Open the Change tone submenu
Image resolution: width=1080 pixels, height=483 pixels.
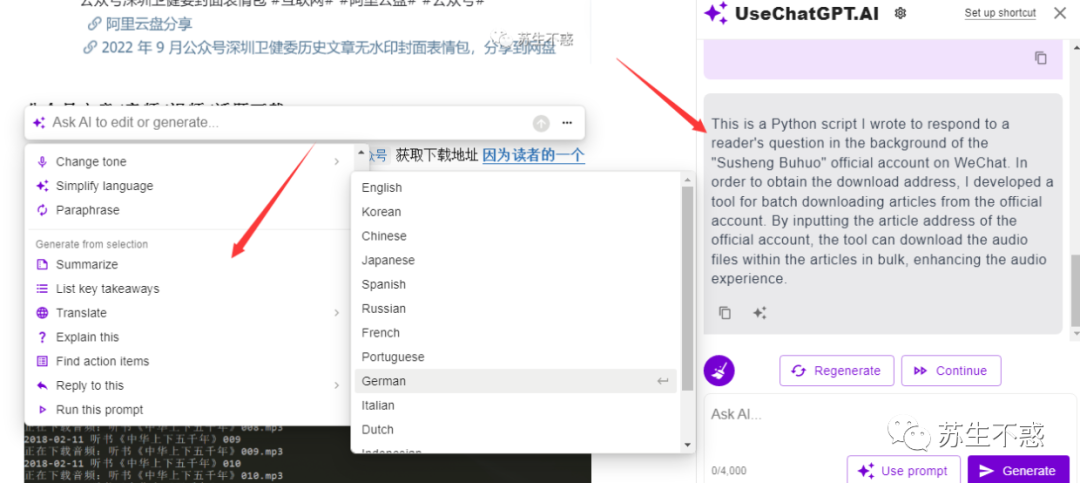188,162
